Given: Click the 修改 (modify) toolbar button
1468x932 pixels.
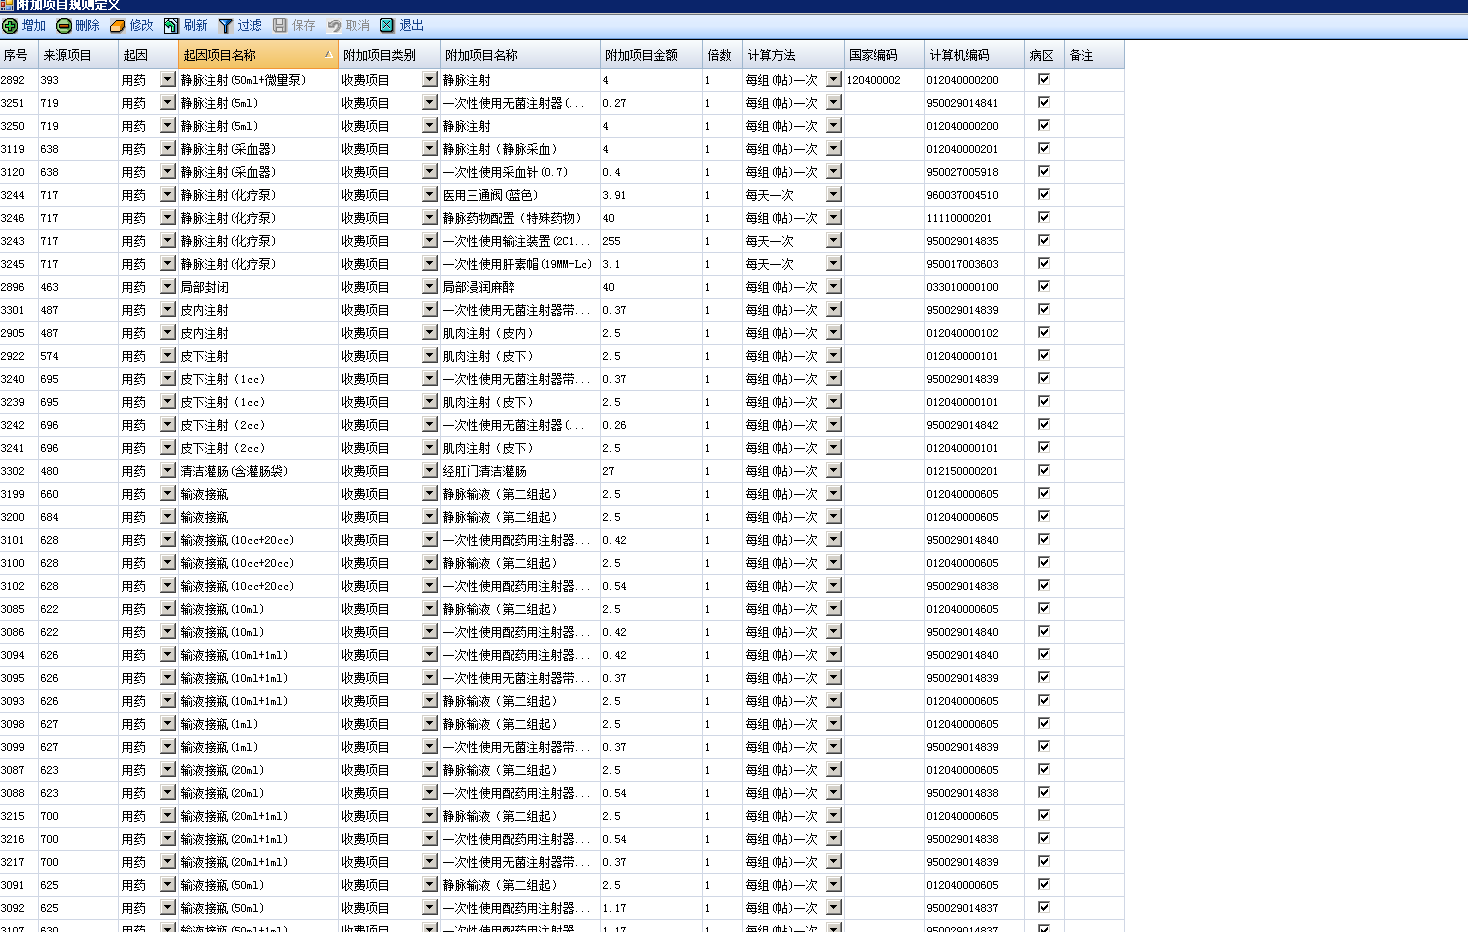Looking at the screenshot, I should 132,26.
